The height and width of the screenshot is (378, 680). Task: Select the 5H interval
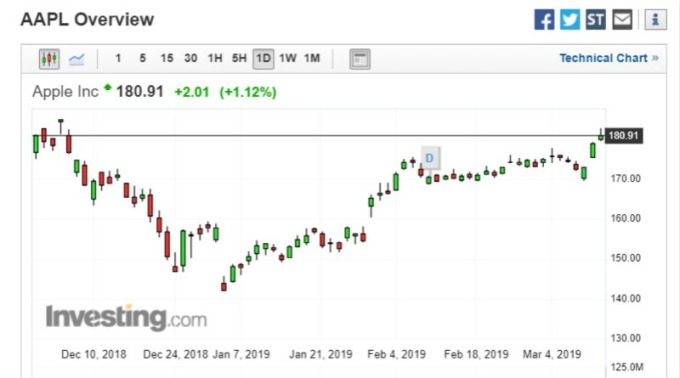[x=239, y=58]
